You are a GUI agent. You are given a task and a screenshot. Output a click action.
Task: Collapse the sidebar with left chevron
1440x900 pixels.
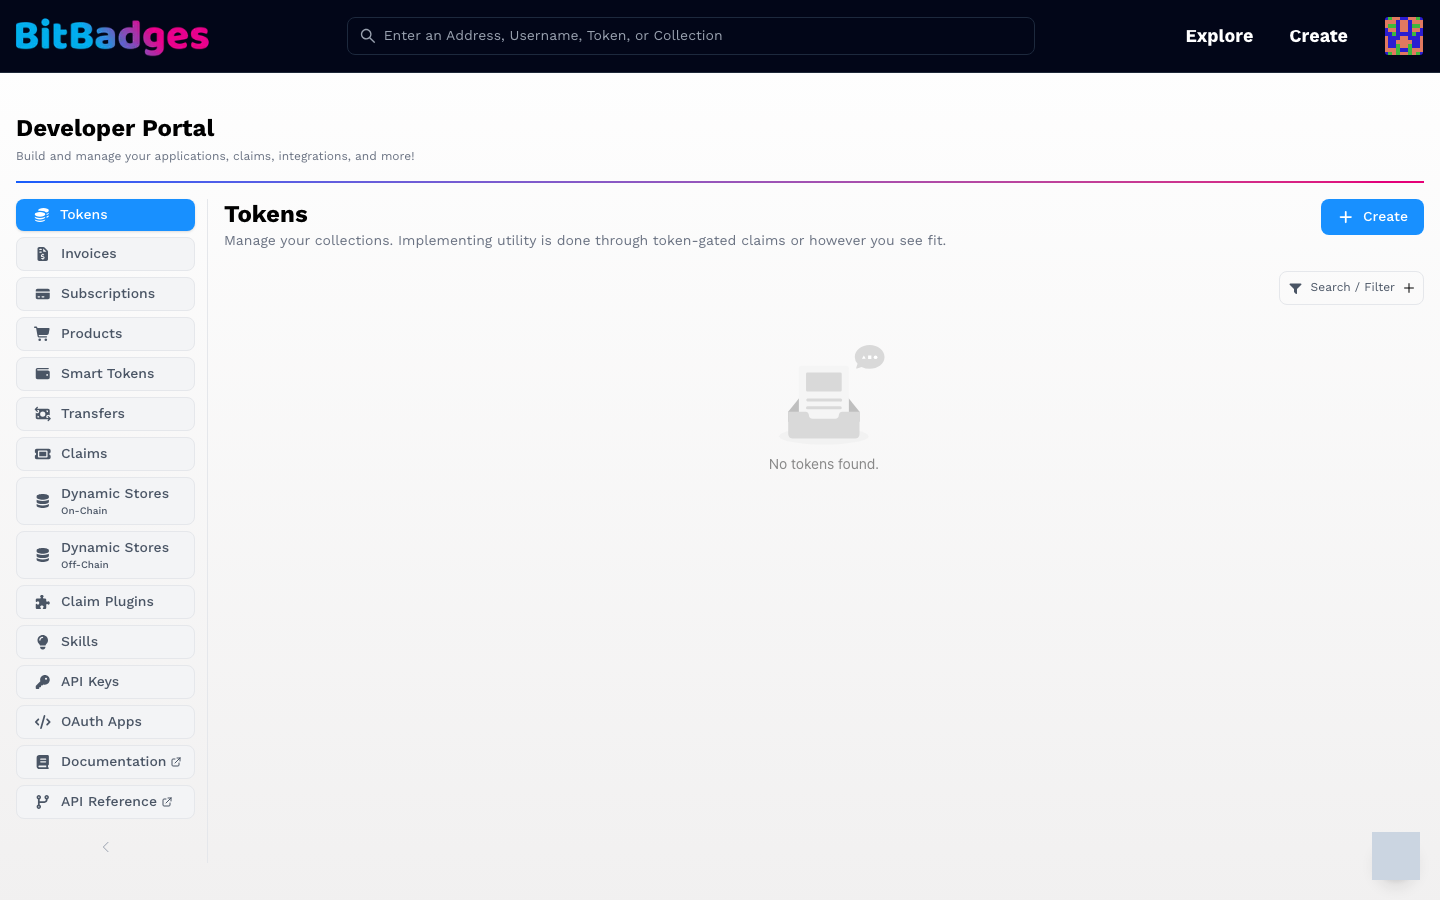[106, 847]
